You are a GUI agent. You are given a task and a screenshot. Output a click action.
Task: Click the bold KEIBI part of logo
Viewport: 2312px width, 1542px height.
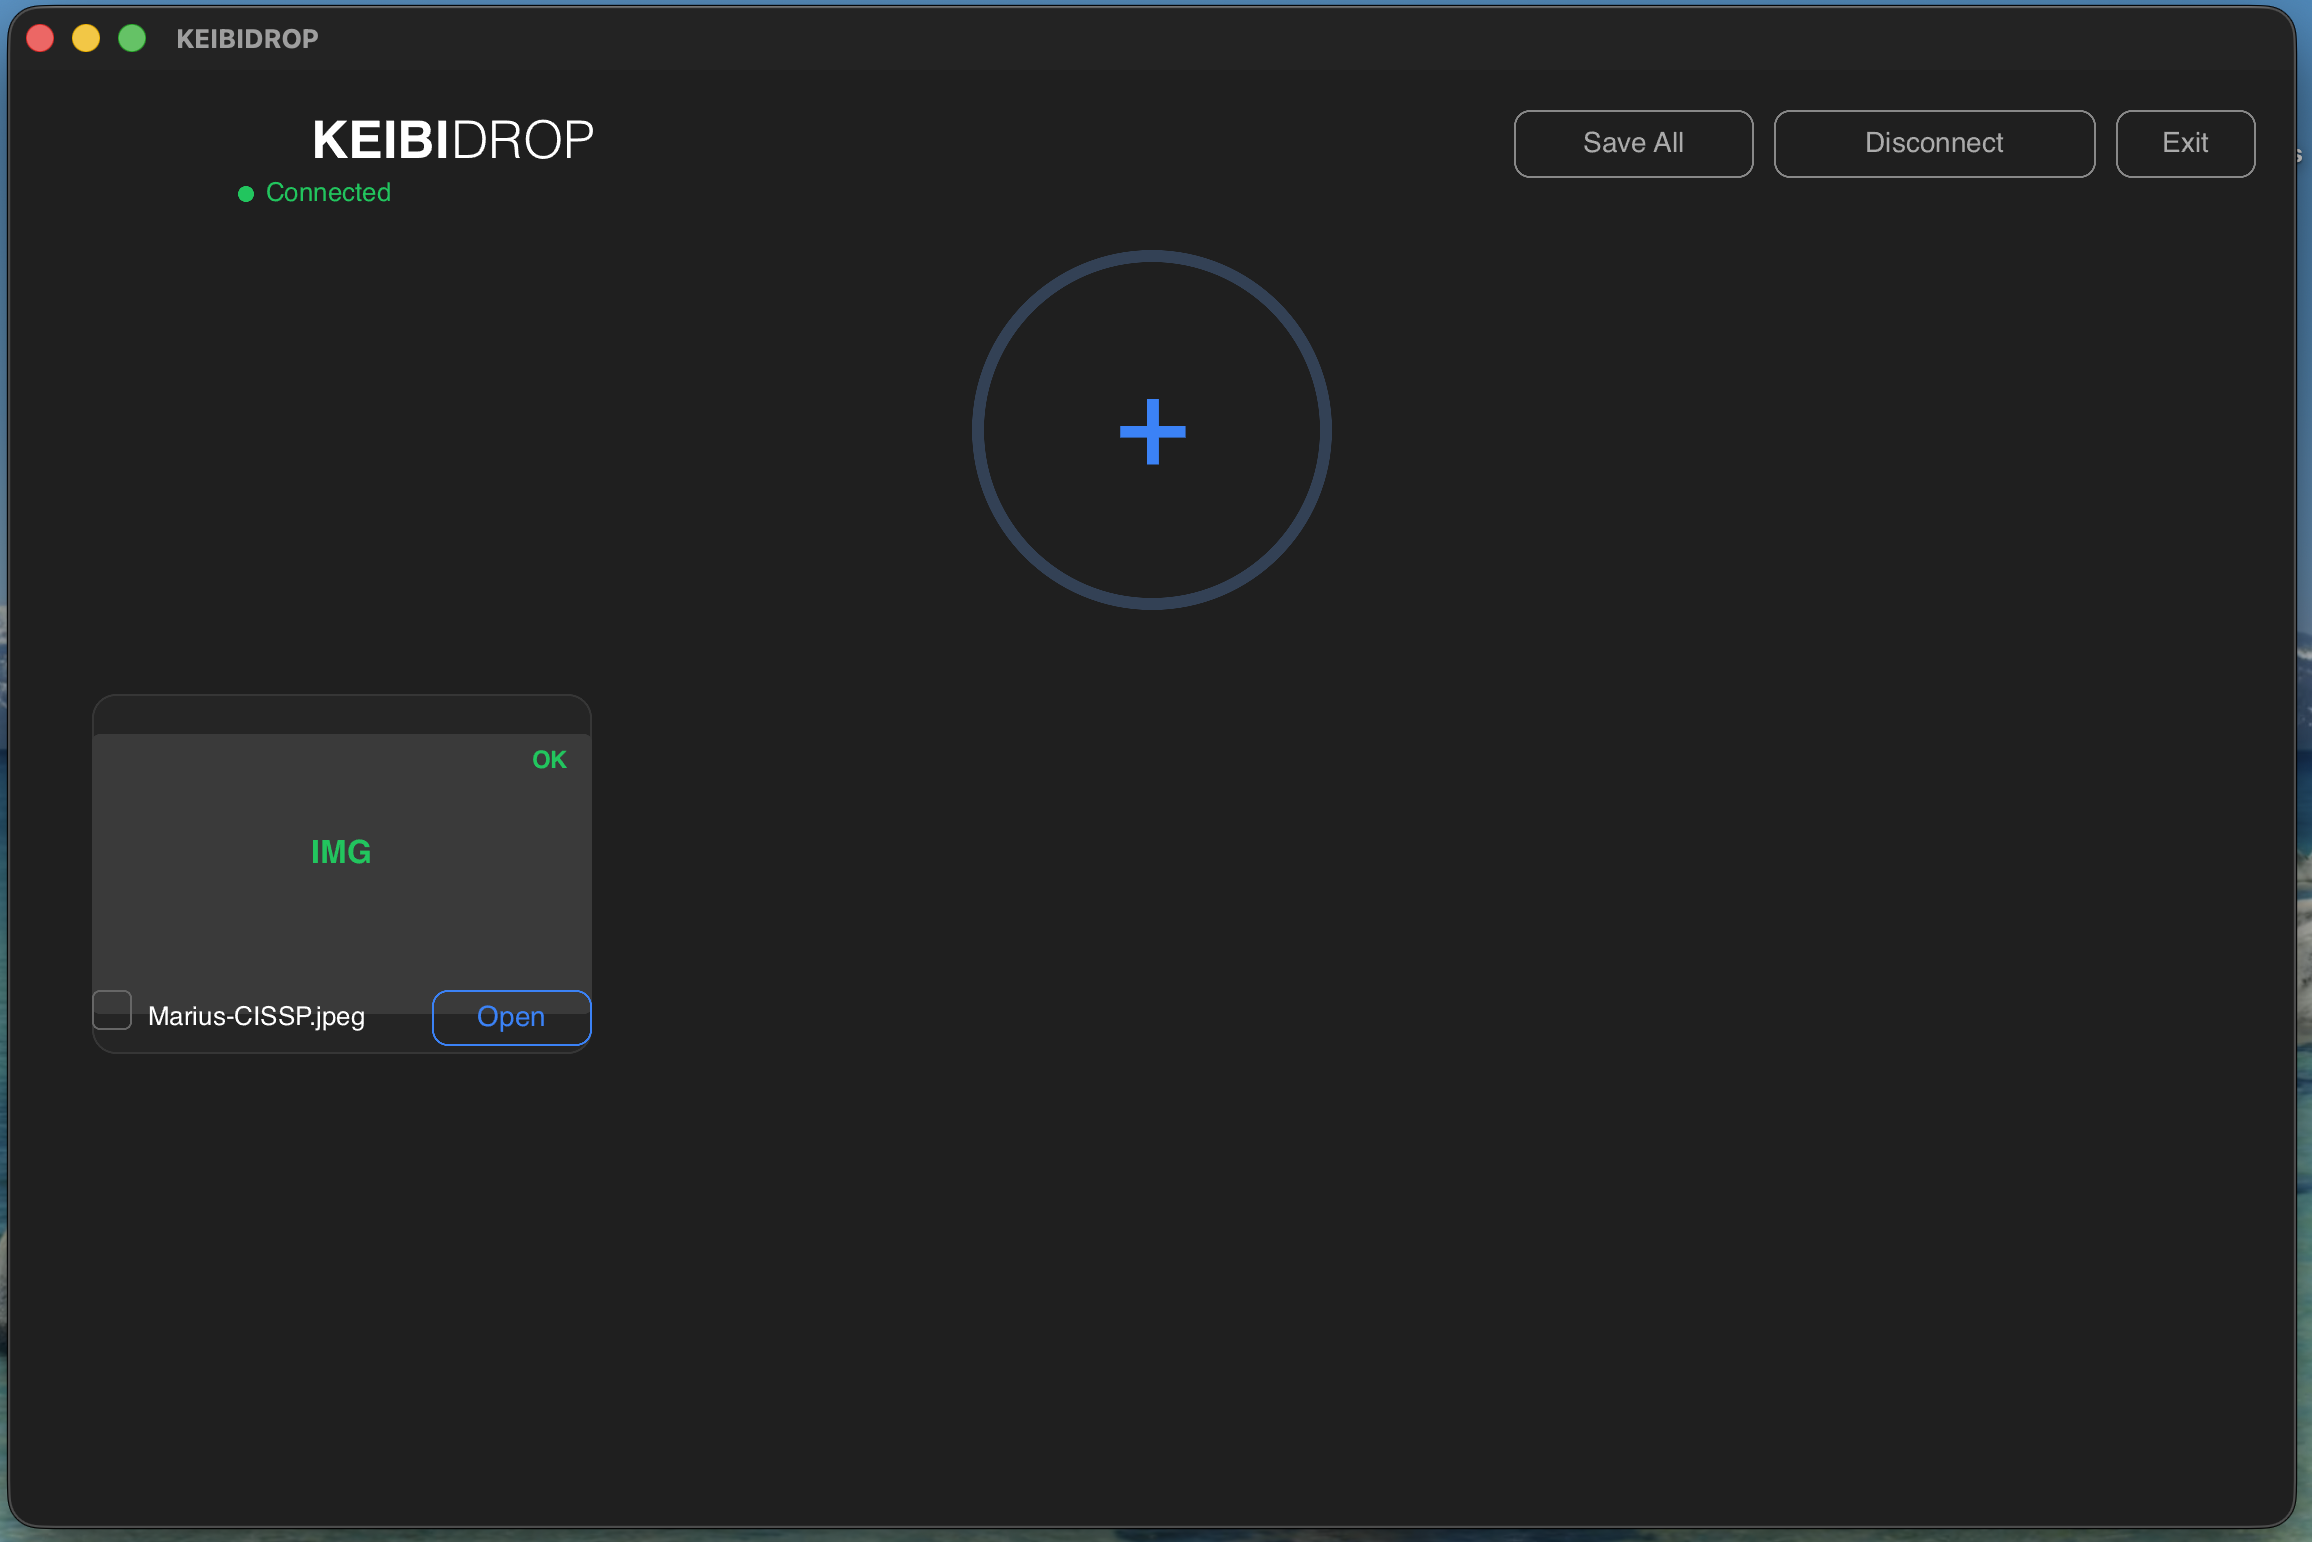pos(379,140)
